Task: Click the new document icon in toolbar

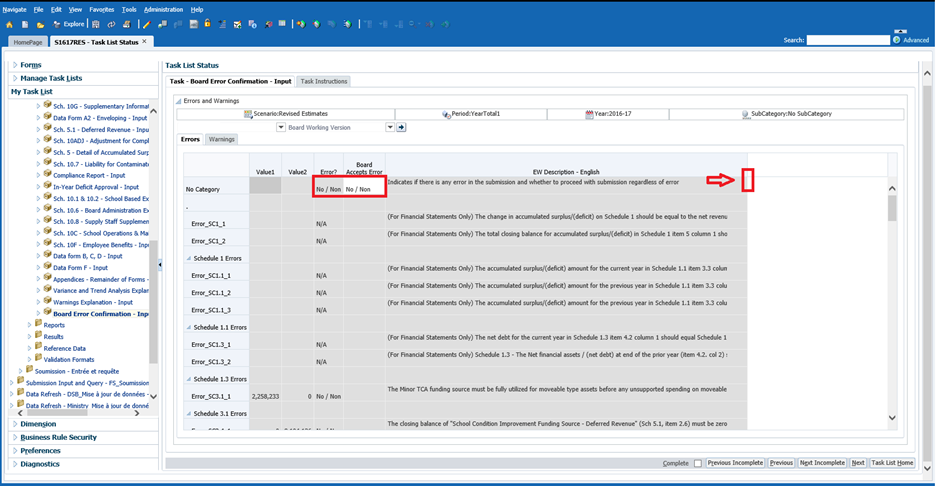Action: click(25, 24)
